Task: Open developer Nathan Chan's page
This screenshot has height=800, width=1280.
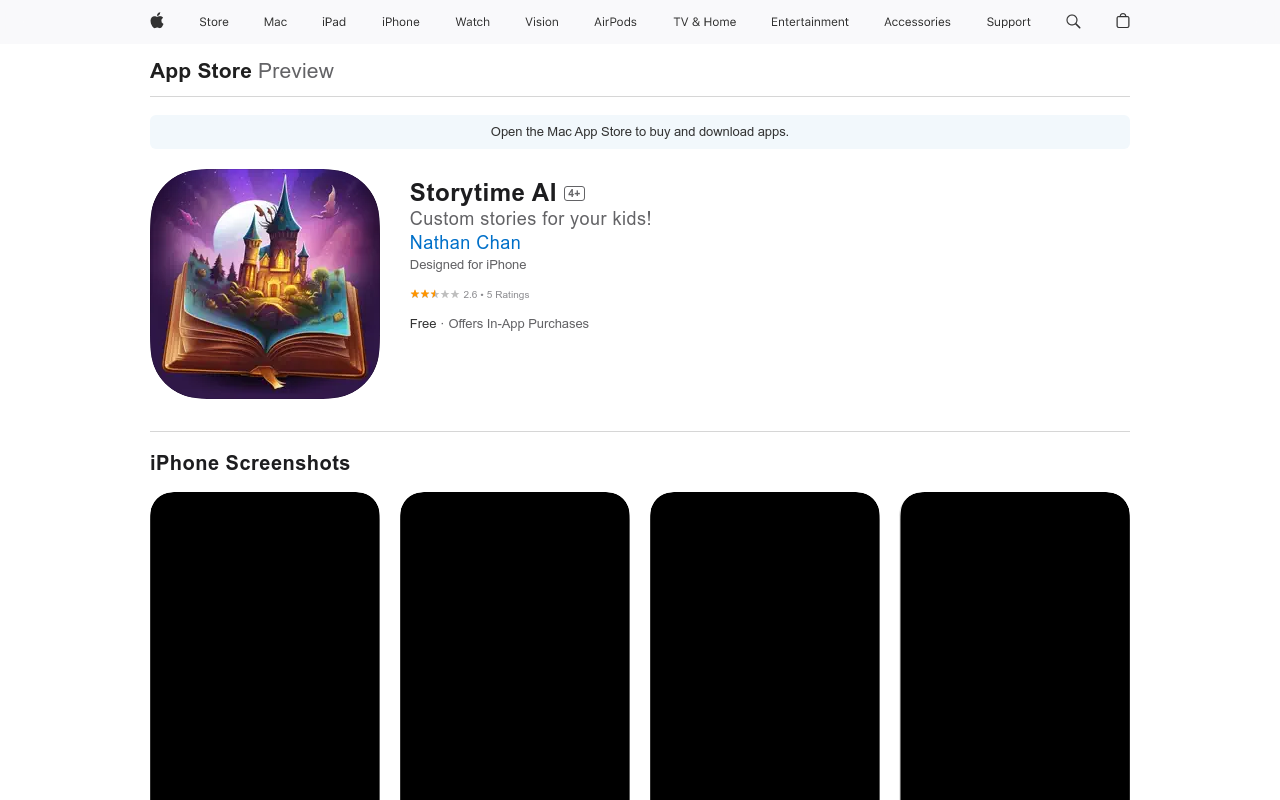Action: coord(465,242)
